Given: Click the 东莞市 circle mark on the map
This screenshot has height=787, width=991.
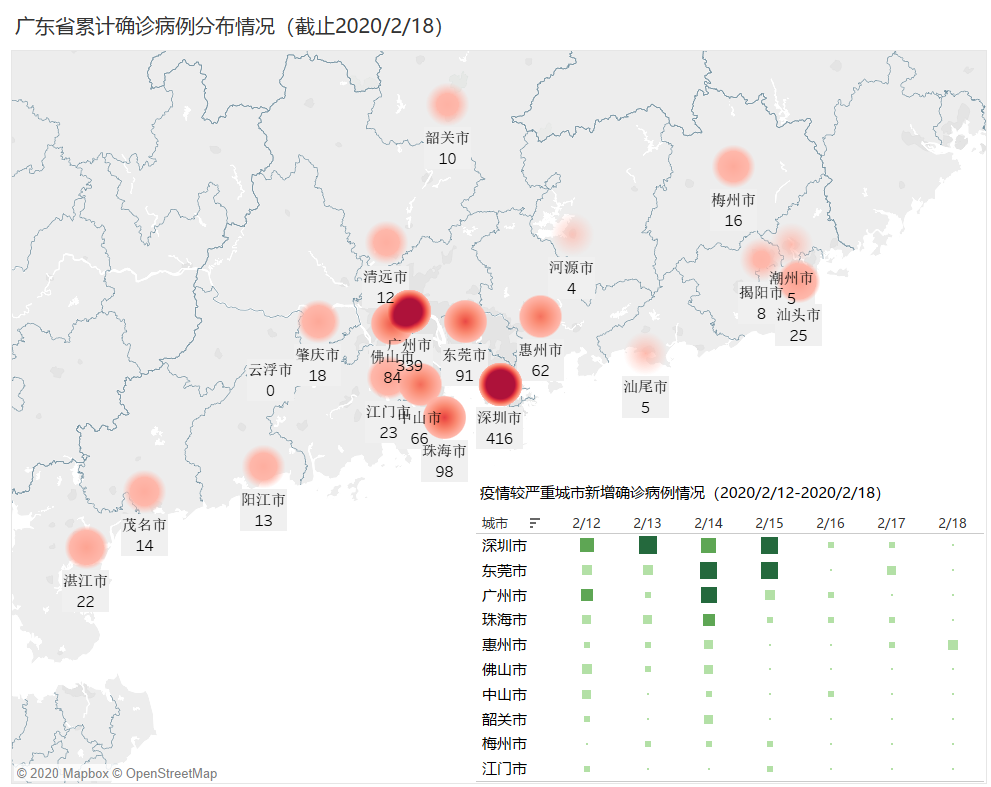Looking at the screenshot, I should pos(465,323).
